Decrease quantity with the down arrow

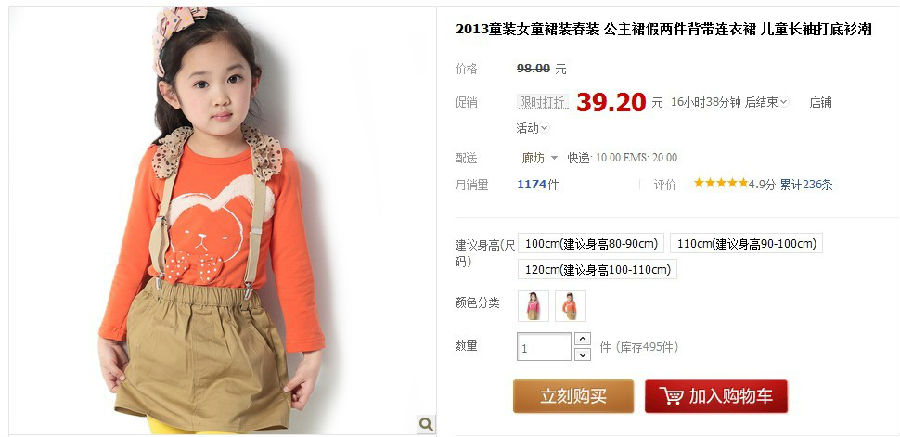(583, 354)
